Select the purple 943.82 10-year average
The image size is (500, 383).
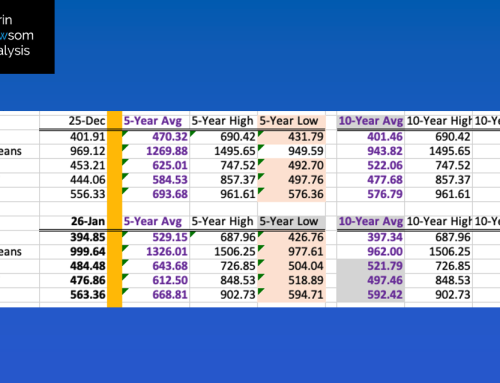pos(371,151)
